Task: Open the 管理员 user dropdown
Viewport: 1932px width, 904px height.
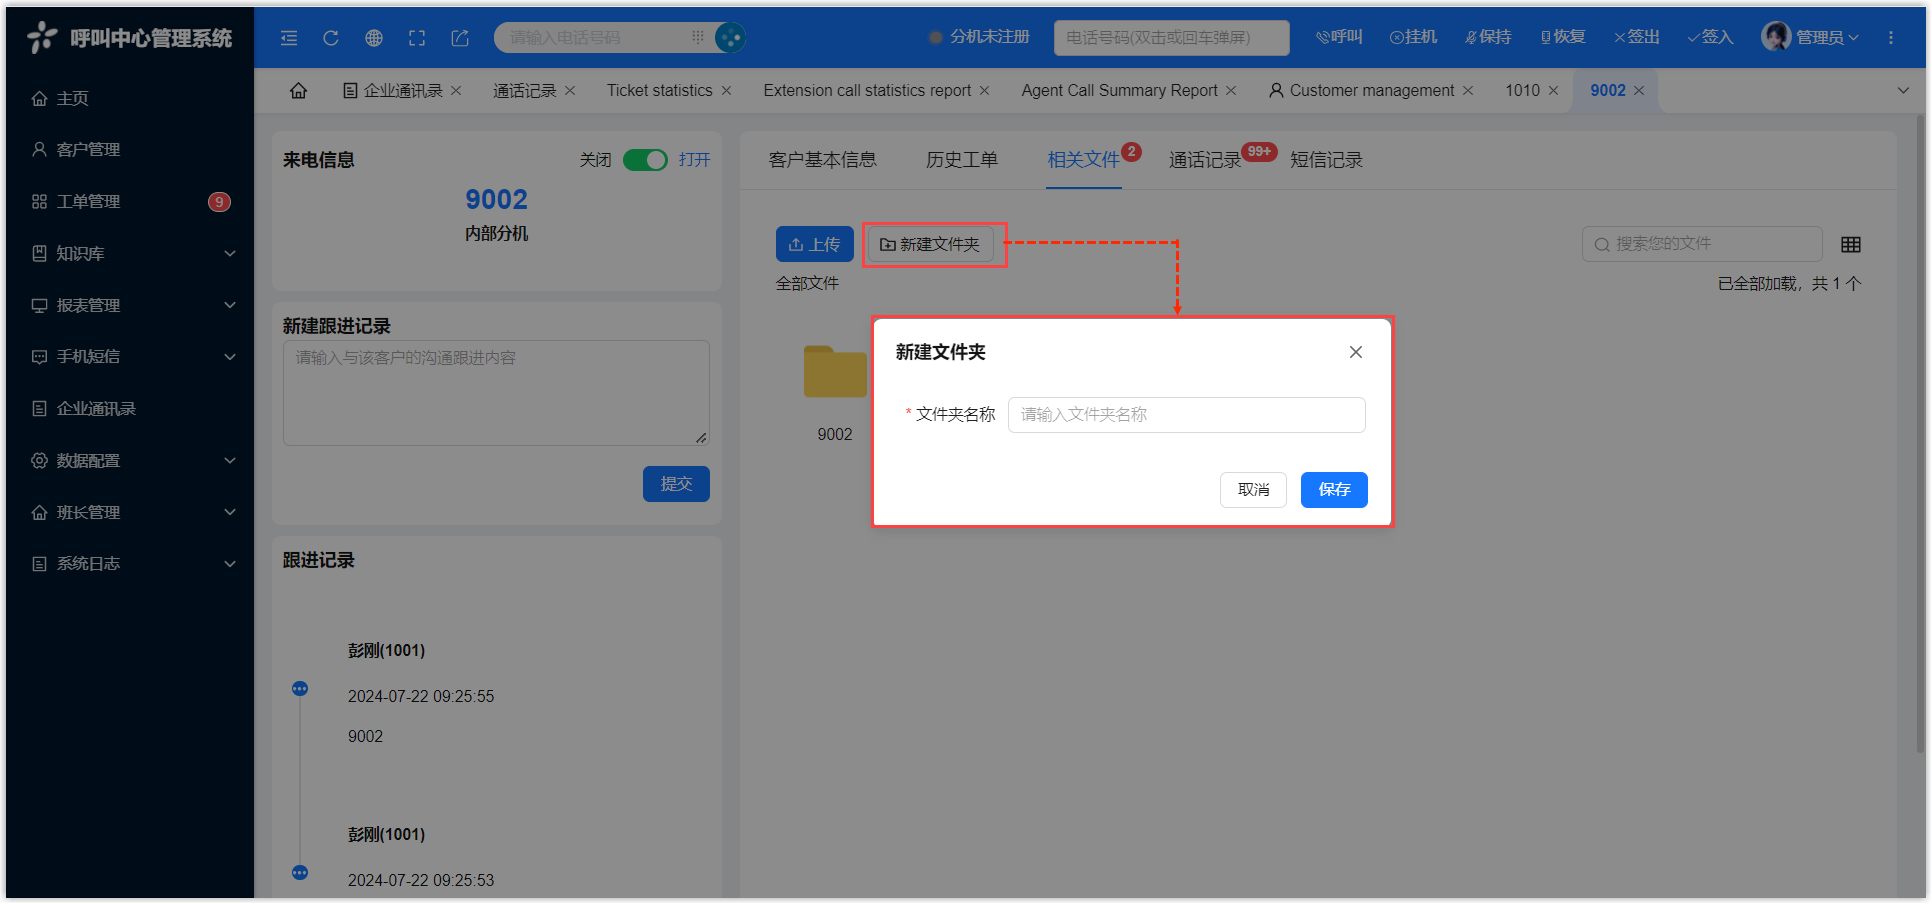Action: point(1811,37)
